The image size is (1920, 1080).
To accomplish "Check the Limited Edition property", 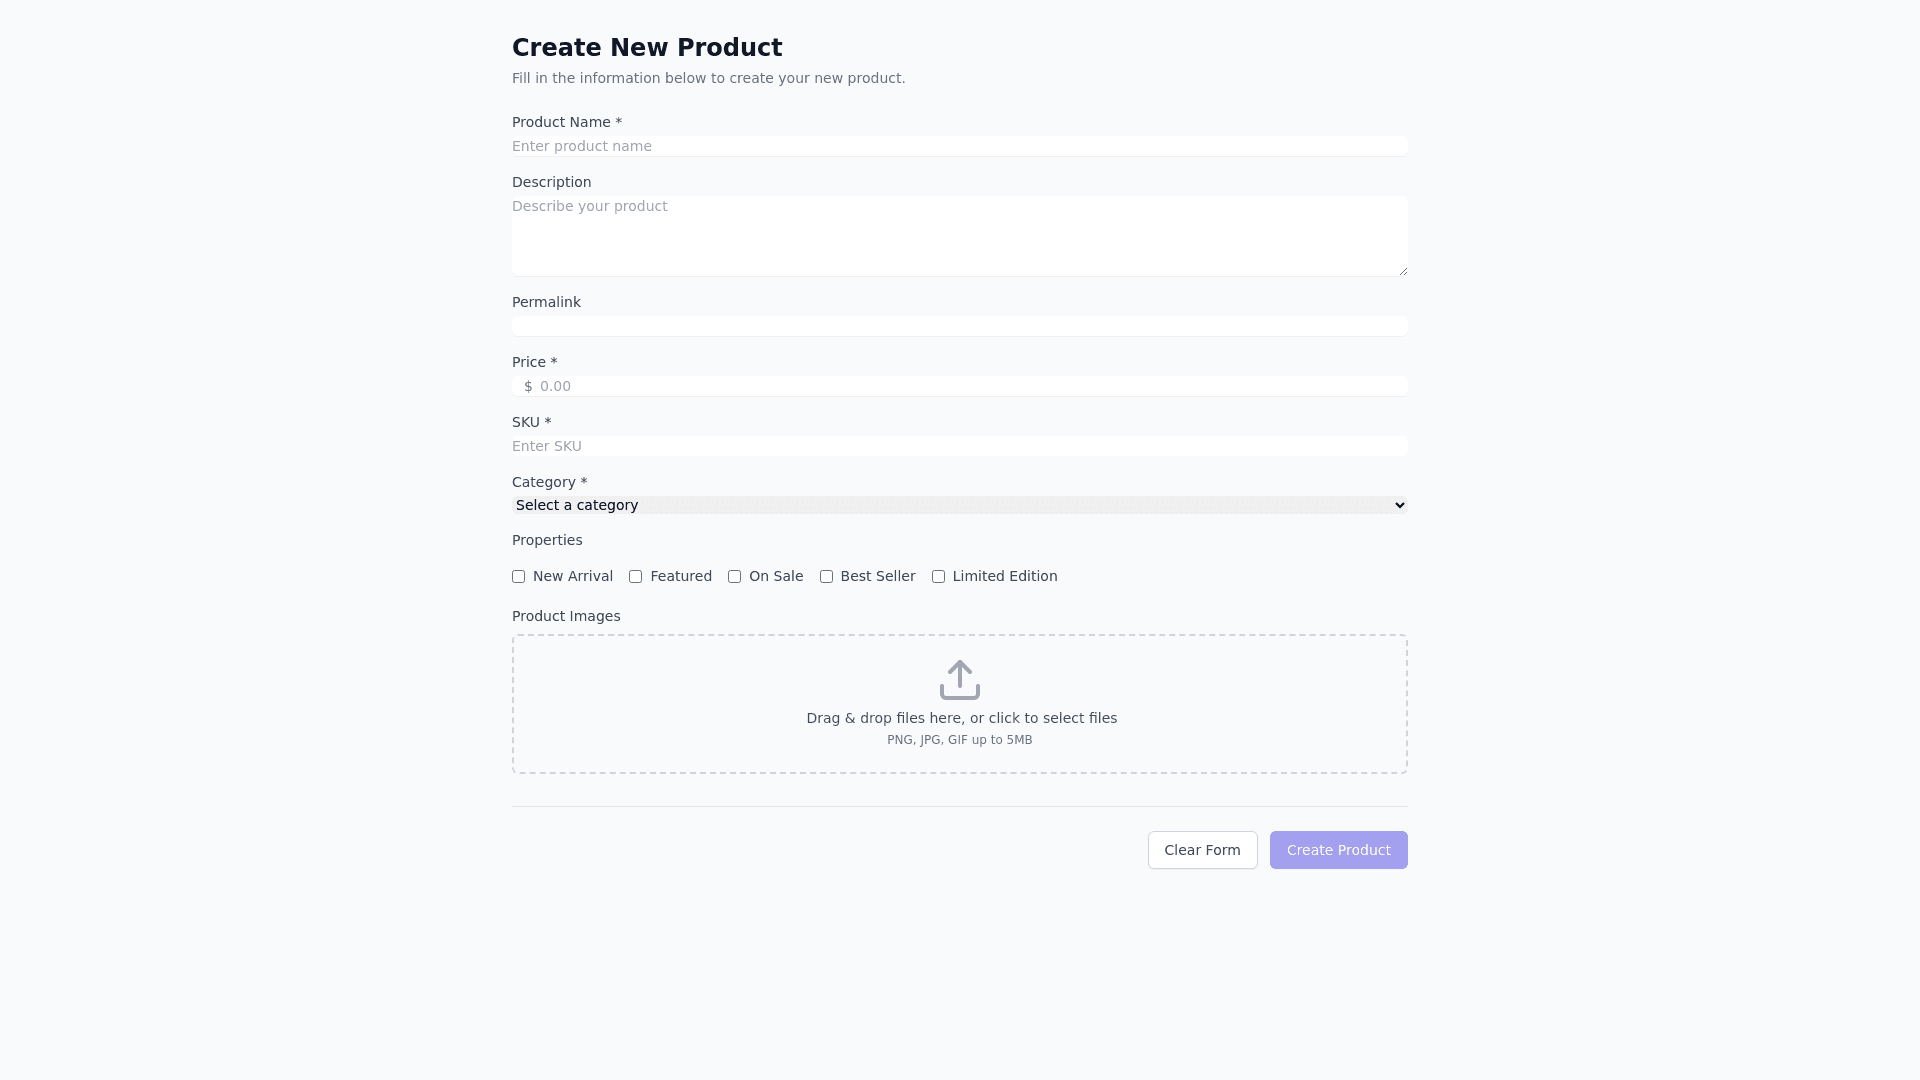I will pos(938,576).
